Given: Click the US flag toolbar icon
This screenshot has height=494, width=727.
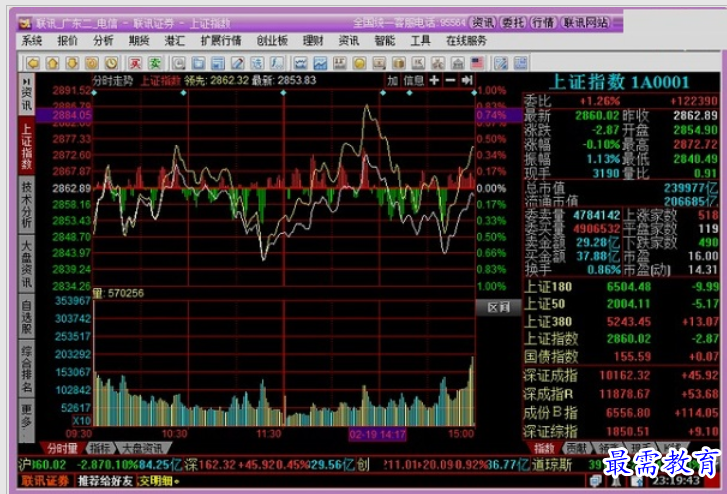Looking at the screenshot, I should 477,63.
